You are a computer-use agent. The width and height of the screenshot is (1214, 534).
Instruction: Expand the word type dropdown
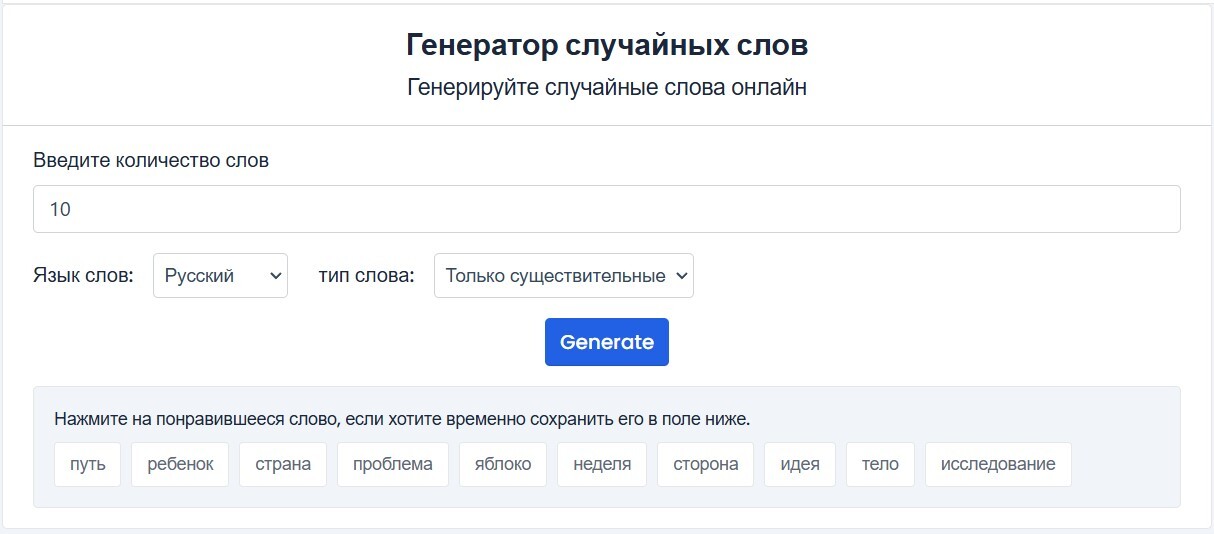pos(563,275)
